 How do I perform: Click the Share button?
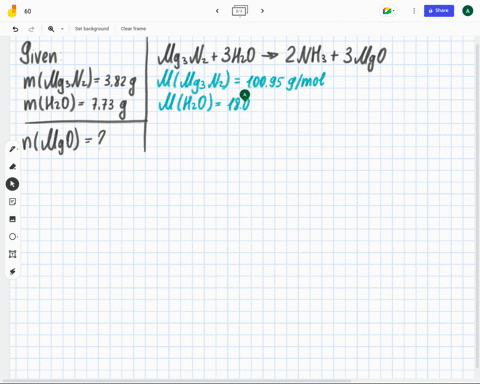tap(439, 11)
